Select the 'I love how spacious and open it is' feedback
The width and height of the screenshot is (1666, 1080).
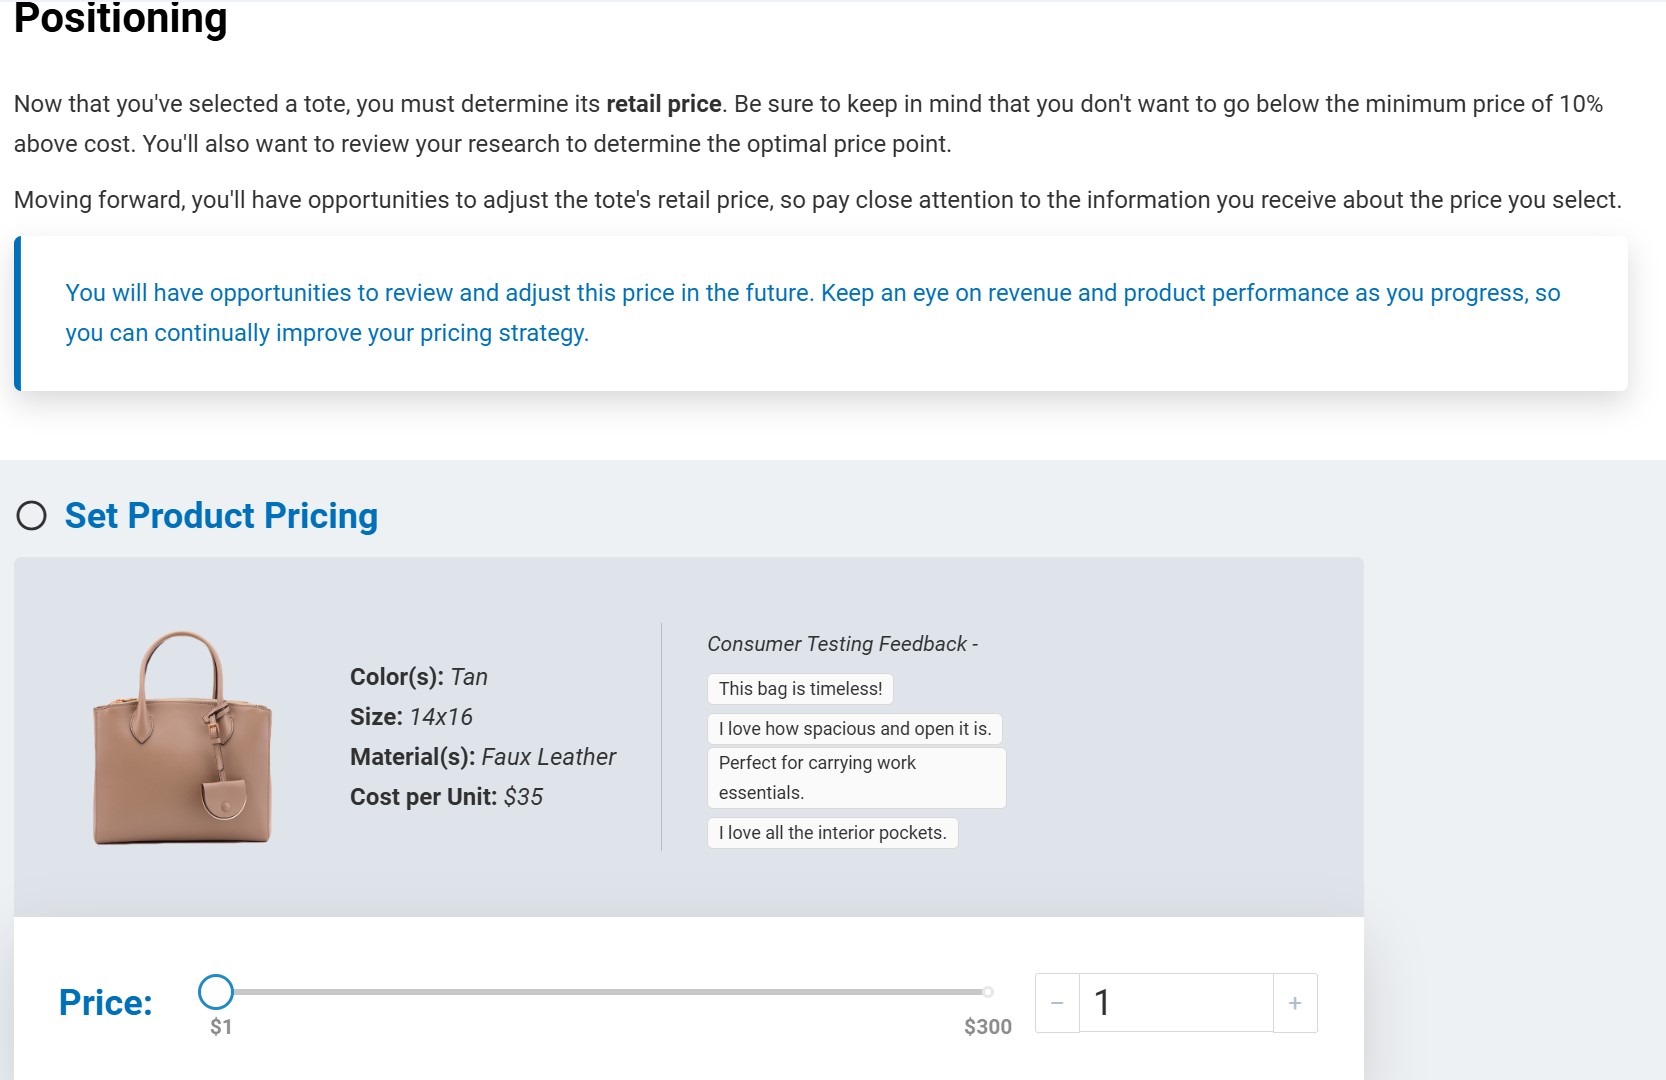(855, 729)
